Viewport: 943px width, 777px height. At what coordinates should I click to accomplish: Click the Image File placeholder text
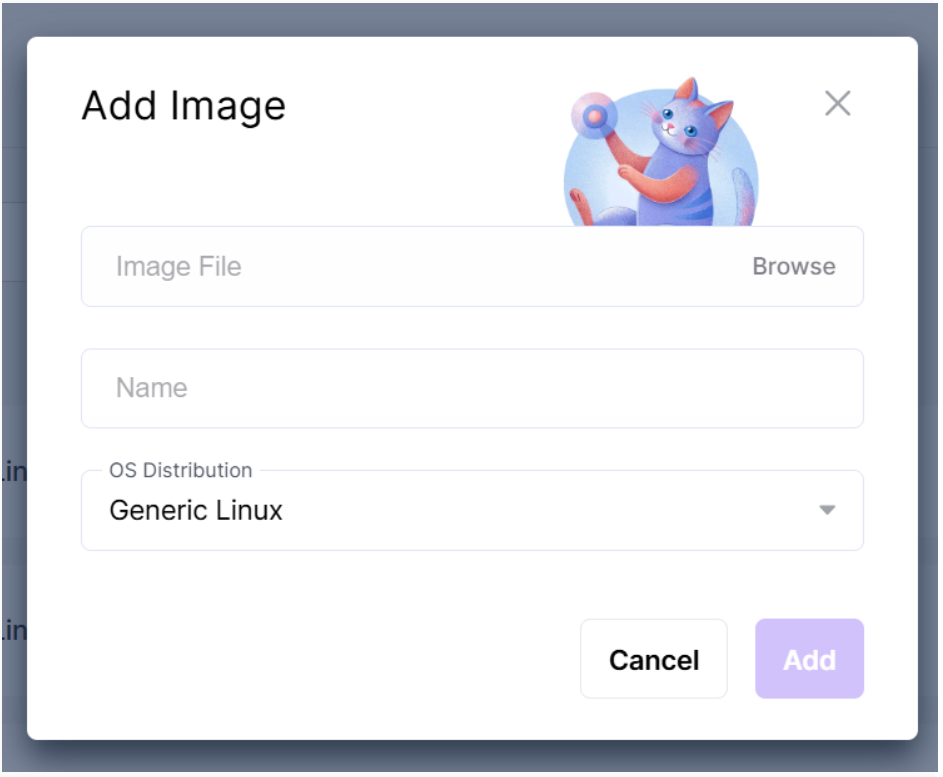(x=179, y=266)
